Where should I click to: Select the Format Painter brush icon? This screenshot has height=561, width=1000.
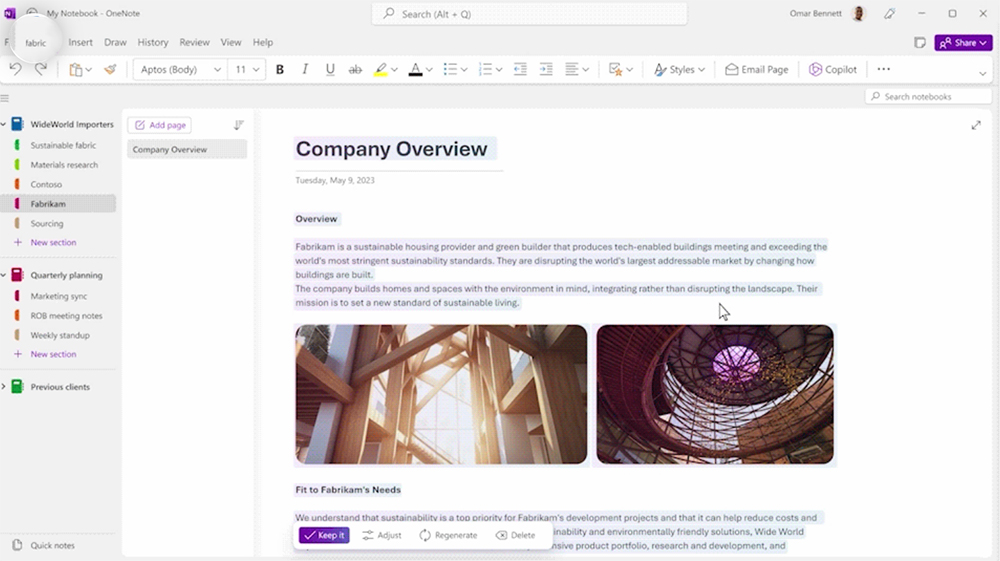click(110, 70)
